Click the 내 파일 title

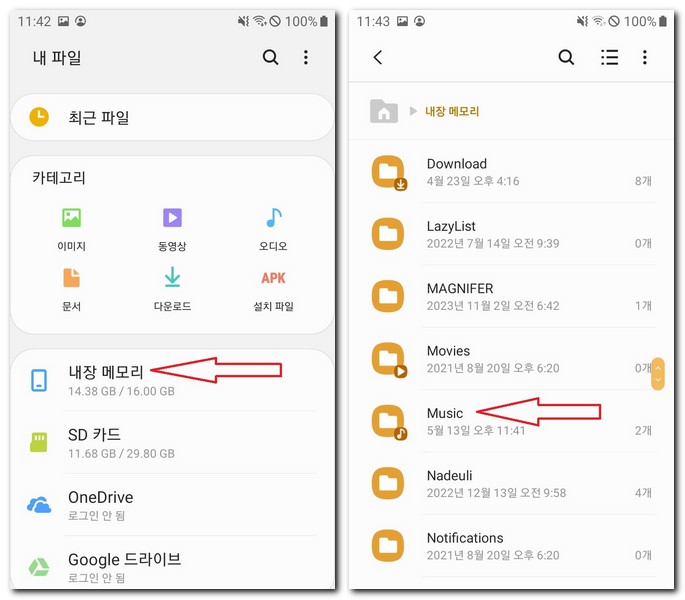click(x=57, y=57)
